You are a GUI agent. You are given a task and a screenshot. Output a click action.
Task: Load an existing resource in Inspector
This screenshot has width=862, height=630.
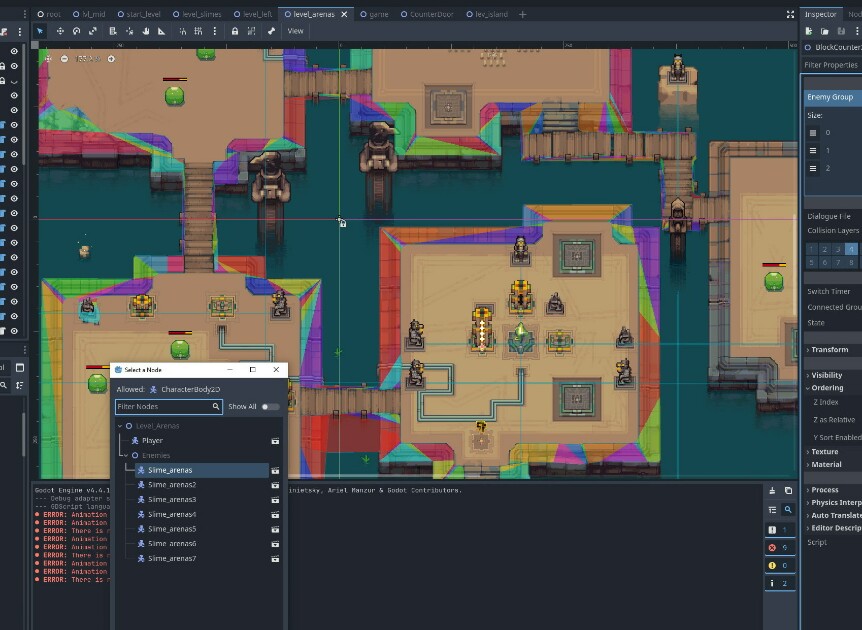[x=825, y=31]
